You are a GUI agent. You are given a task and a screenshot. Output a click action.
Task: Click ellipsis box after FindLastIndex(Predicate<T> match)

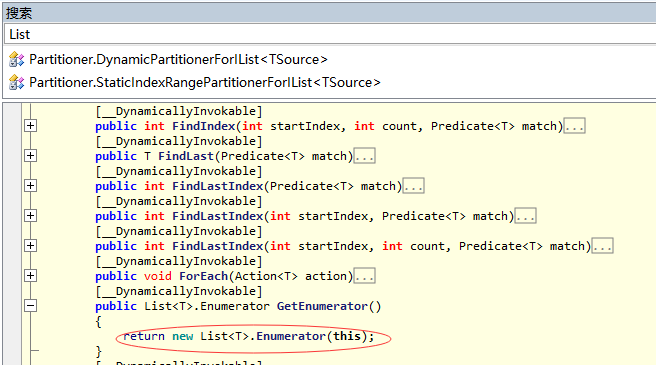pyautogui.click(x=413, y=186)
